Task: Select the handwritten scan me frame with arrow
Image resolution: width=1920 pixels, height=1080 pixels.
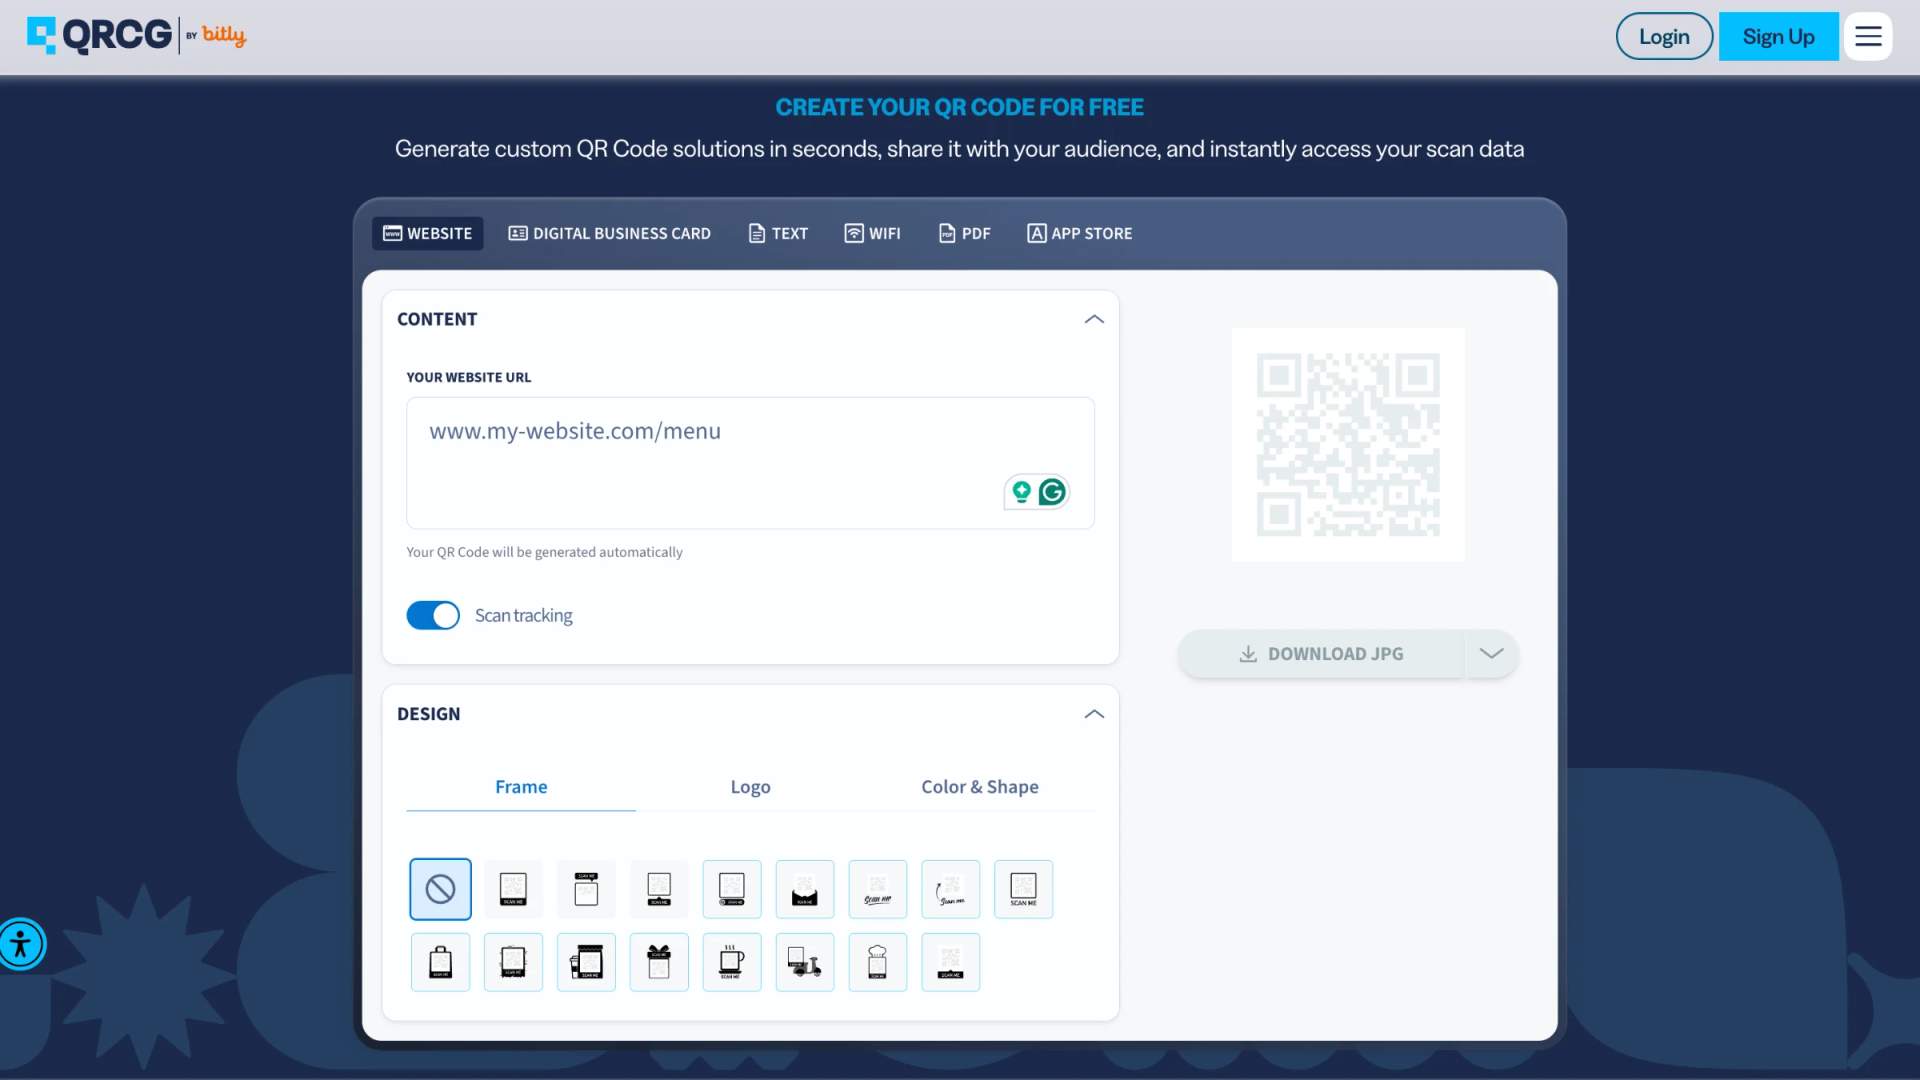Action: (x=951, y=889)
